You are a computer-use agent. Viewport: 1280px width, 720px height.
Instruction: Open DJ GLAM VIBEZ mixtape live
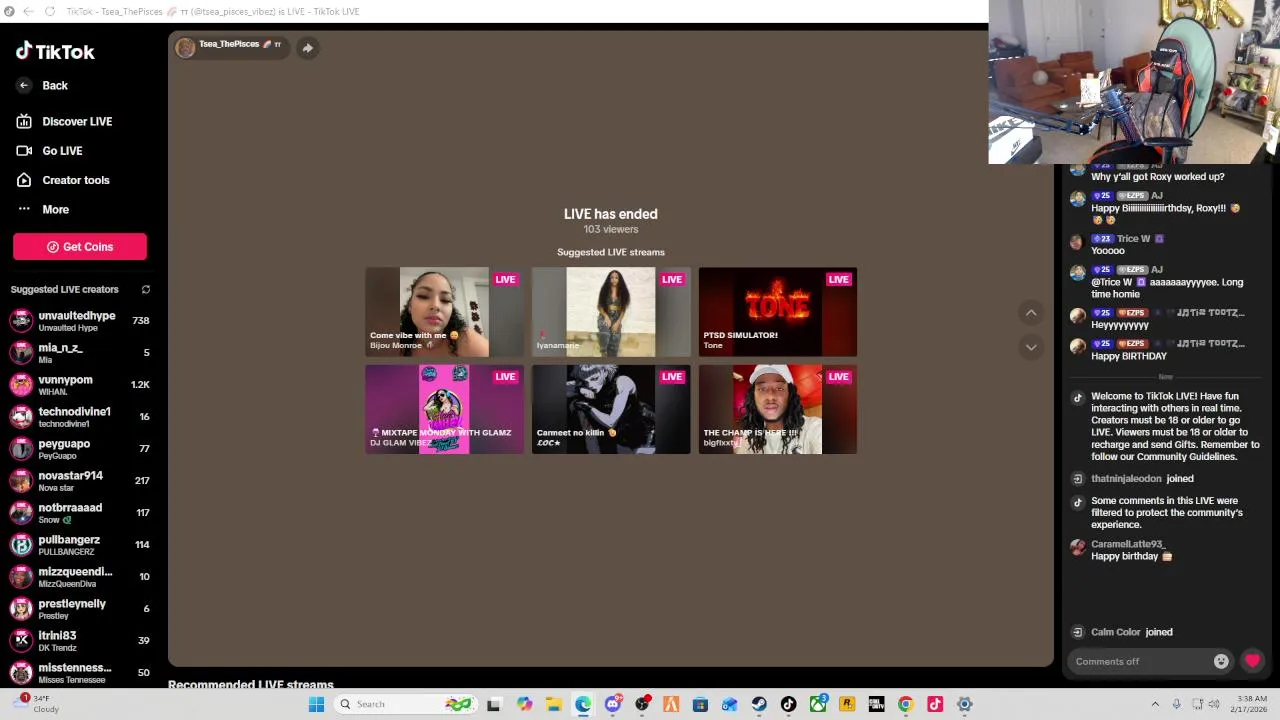[x=444, y=409]
